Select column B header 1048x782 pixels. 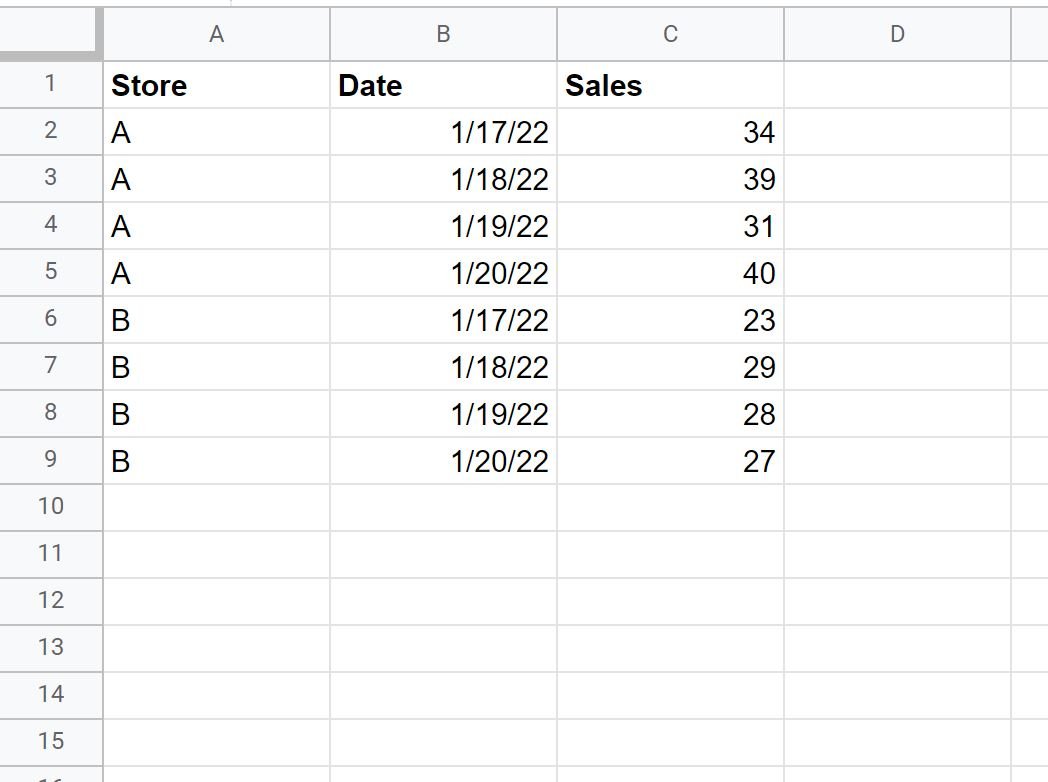[x=444, y=34]
